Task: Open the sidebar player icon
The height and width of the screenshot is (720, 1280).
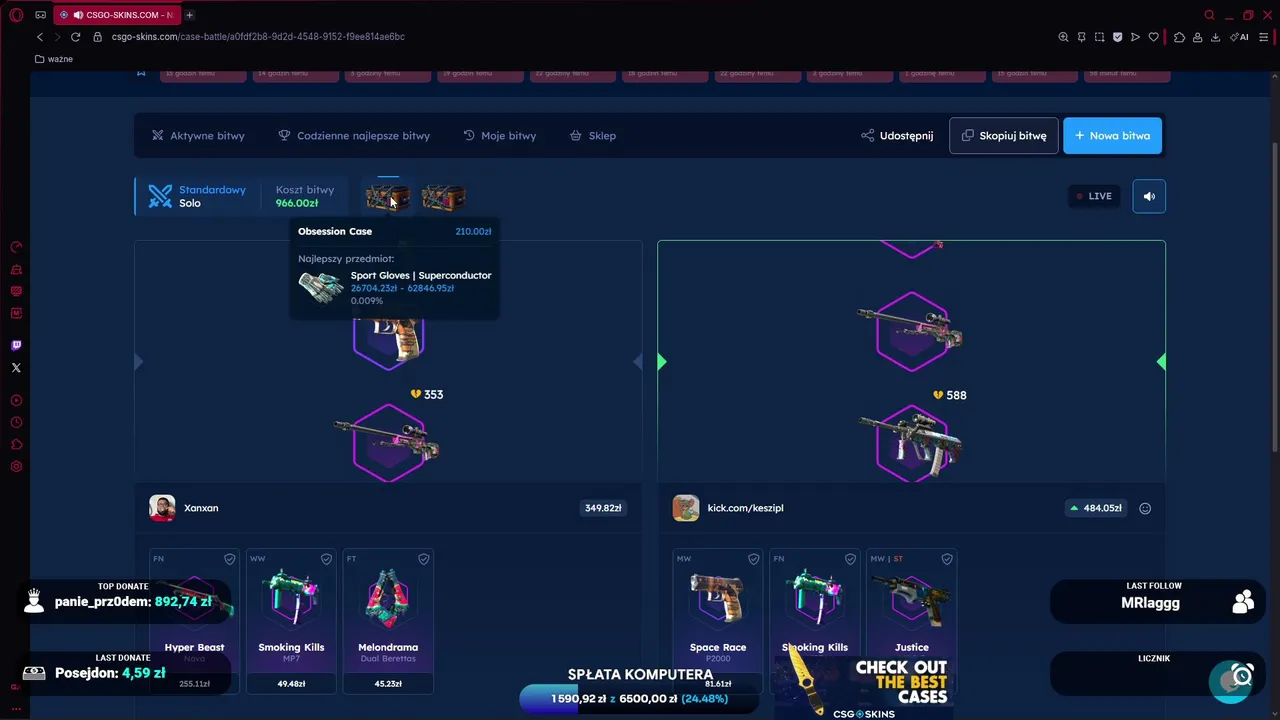Action: pos(16,400)
